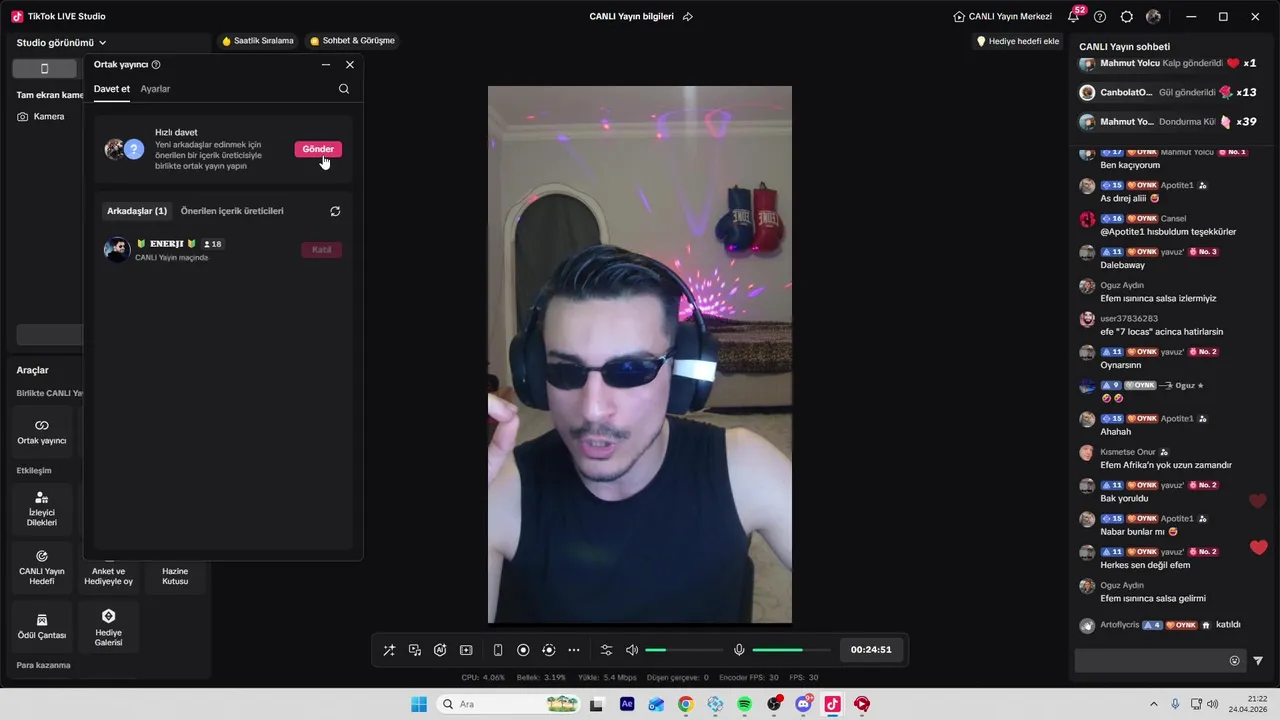Send quick invite with Gönder button
The width and height of the screenshot is (1280, 720).
coord(318,149)
